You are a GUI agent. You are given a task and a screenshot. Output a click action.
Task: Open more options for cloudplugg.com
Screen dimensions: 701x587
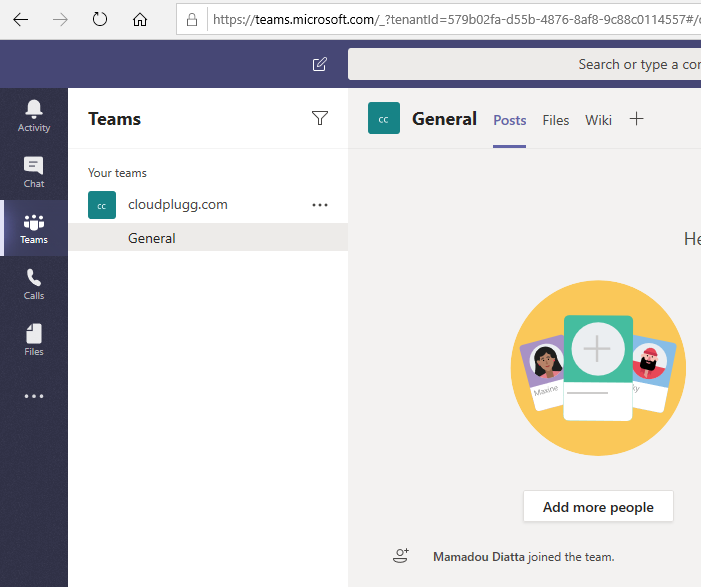tap(320, 205)
